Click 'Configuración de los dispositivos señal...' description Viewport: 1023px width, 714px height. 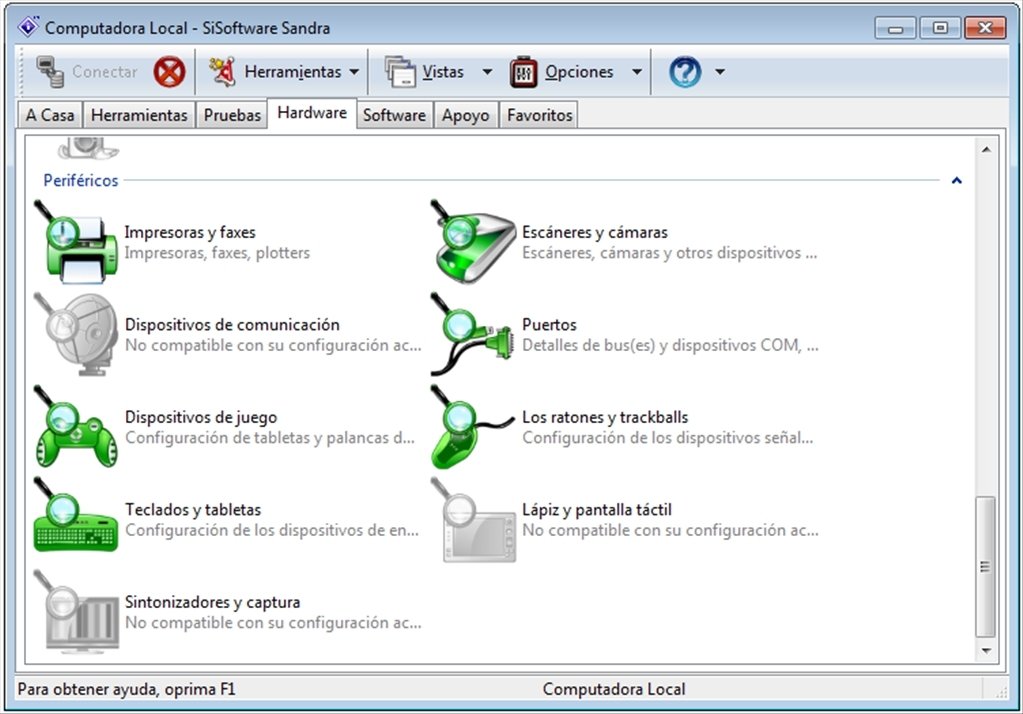pyautogui.click(x=667, y=438)
